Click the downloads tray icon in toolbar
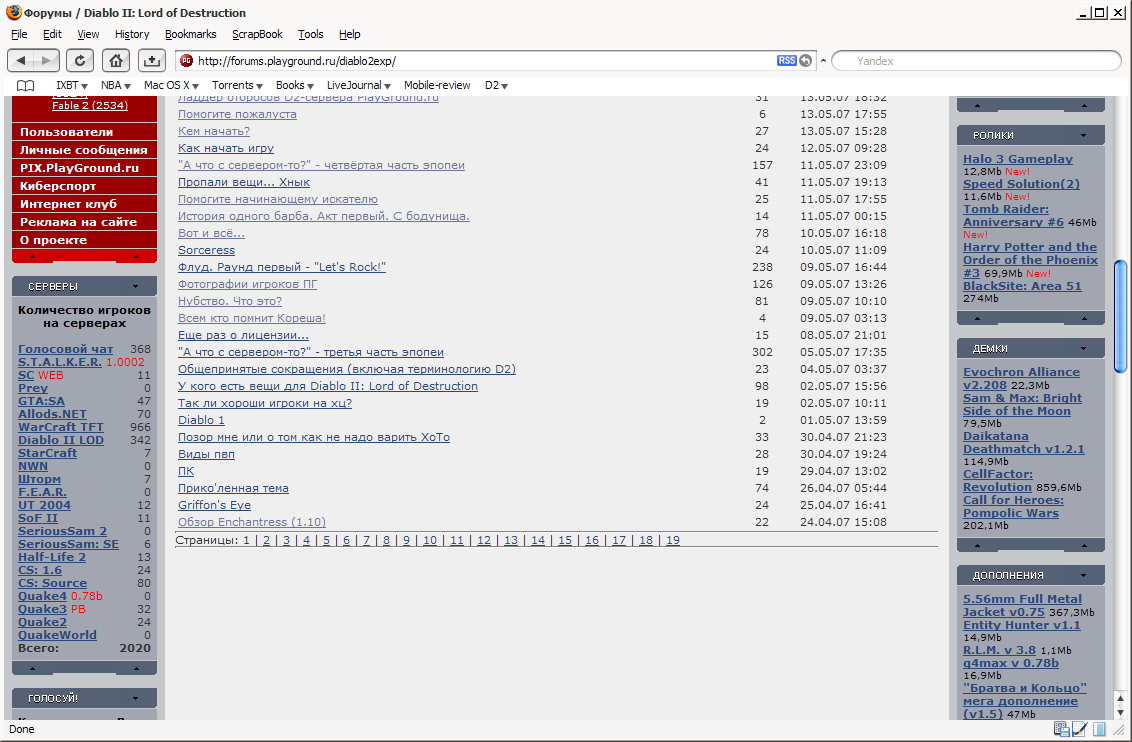 [152, 61]
